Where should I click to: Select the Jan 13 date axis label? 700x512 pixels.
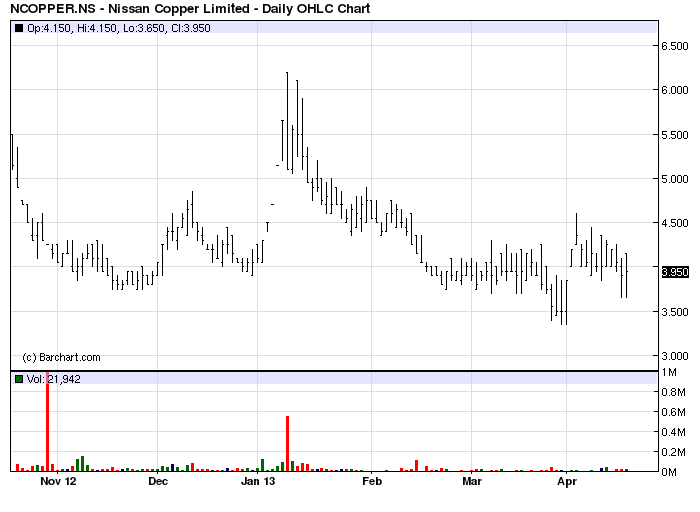pos(258,481)
